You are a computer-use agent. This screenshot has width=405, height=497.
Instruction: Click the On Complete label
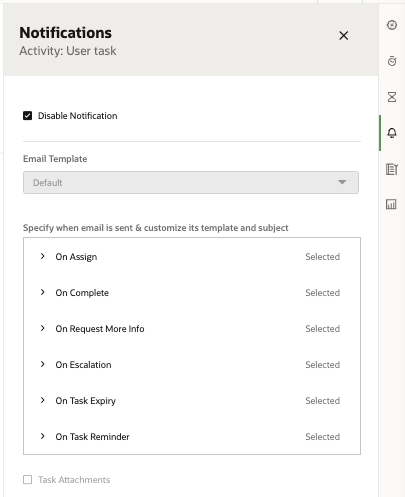point(82,293)
